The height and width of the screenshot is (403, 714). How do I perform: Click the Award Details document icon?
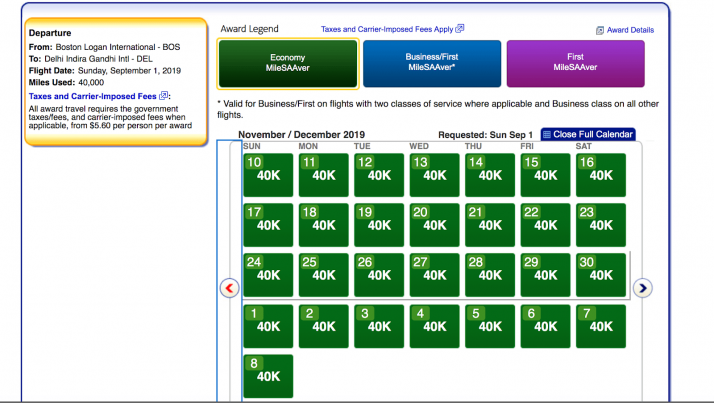600,31
